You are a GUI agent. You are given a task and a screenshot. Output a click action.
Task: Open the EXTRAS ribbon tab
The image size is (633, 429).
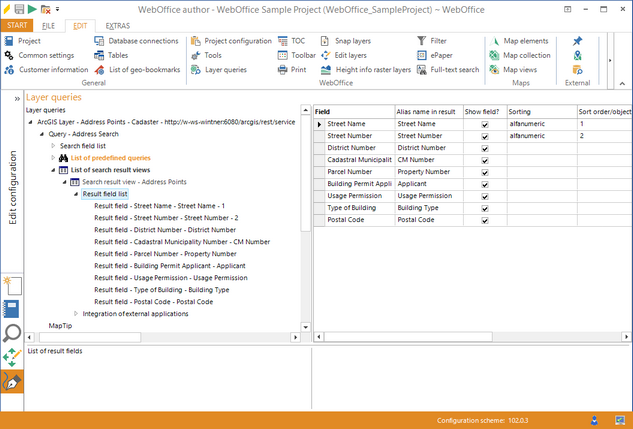117,26
